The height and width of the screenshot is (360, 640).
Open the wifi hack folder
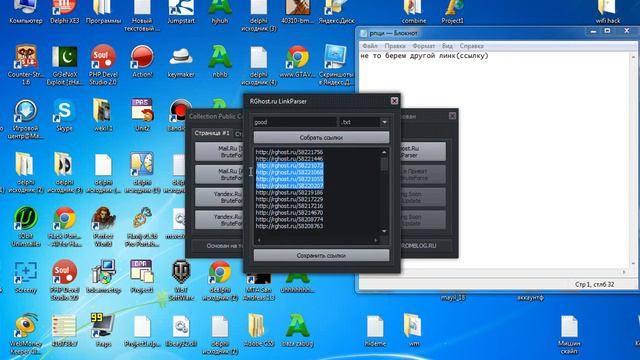(x=607, y=12)
